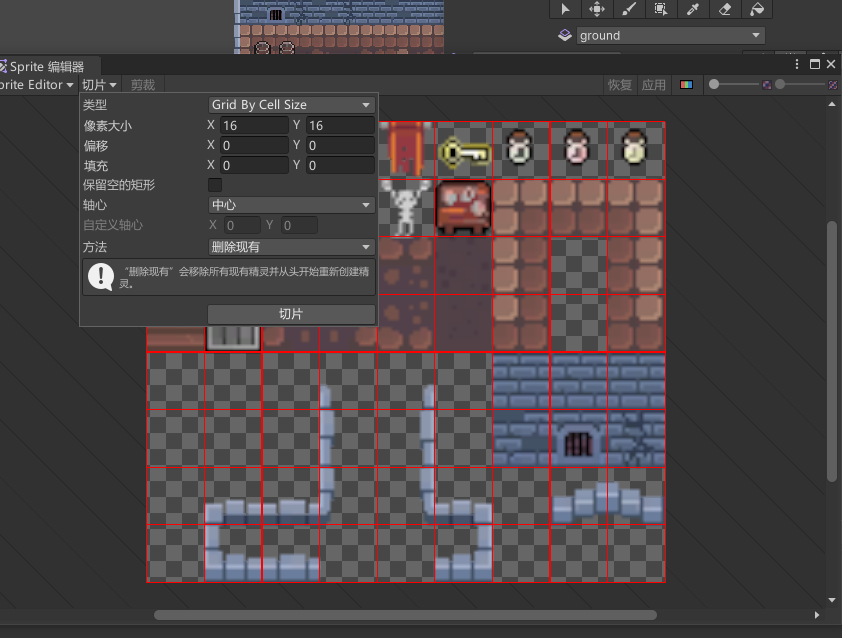Maximize the Sprite Editor window
This screenshot has height=638, width=842.
pos(815,64)
